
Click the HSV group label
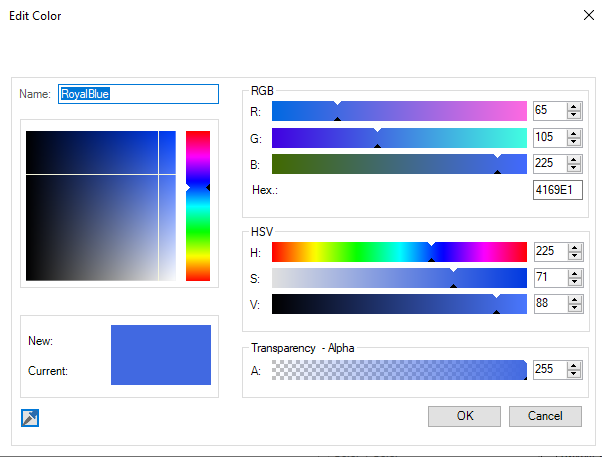pos(262,232)
